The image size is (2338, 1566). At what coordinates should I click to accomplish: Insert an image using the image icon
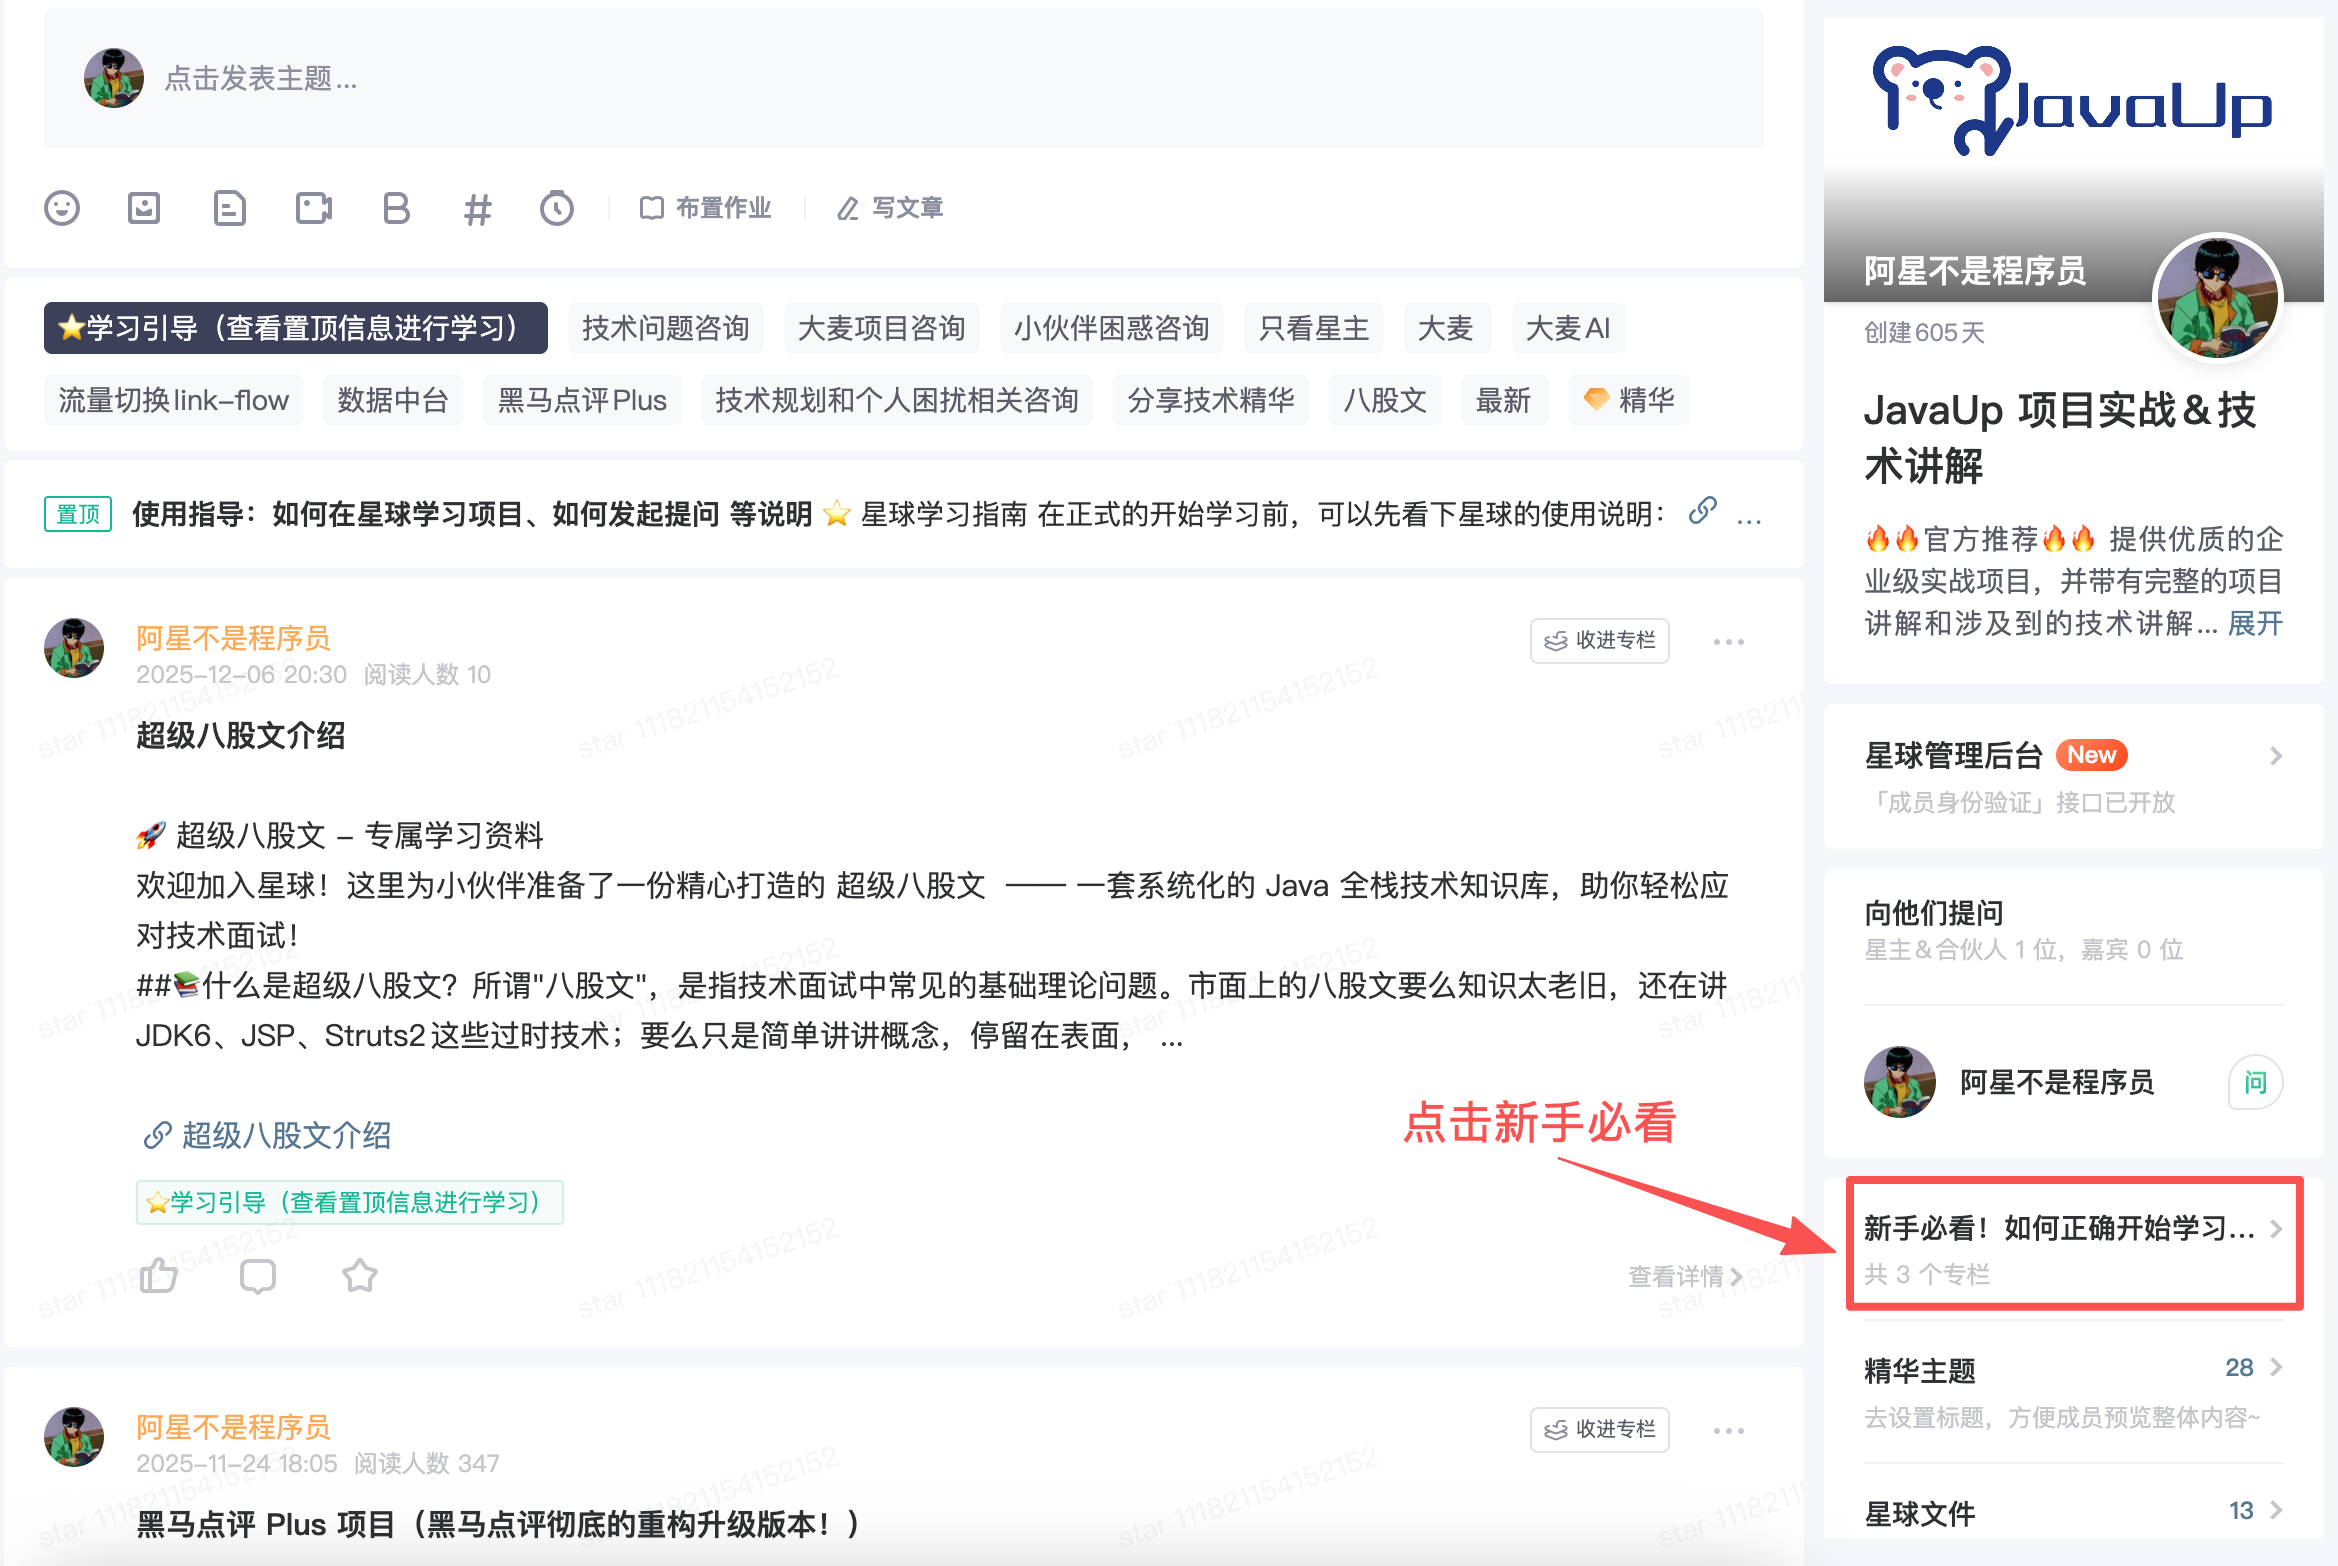145,208
